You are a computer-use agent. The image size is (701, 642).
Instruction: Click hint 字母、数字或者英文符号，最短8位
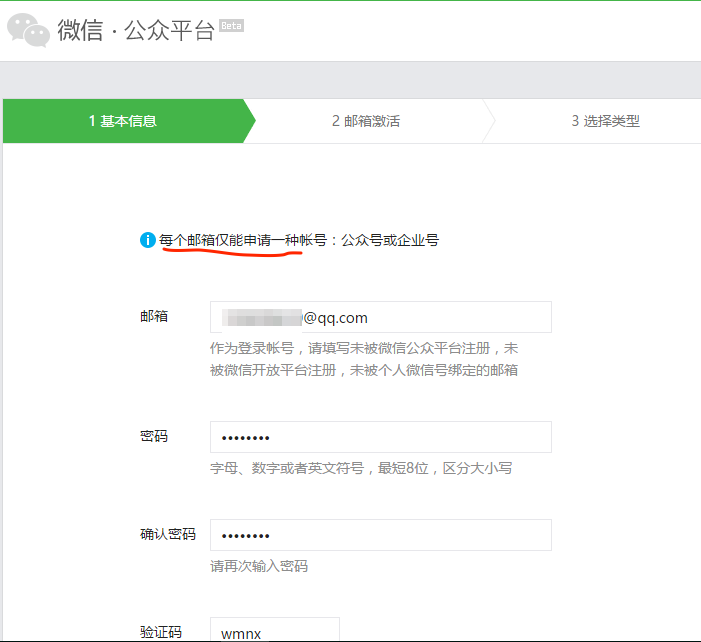coord(319,468)
